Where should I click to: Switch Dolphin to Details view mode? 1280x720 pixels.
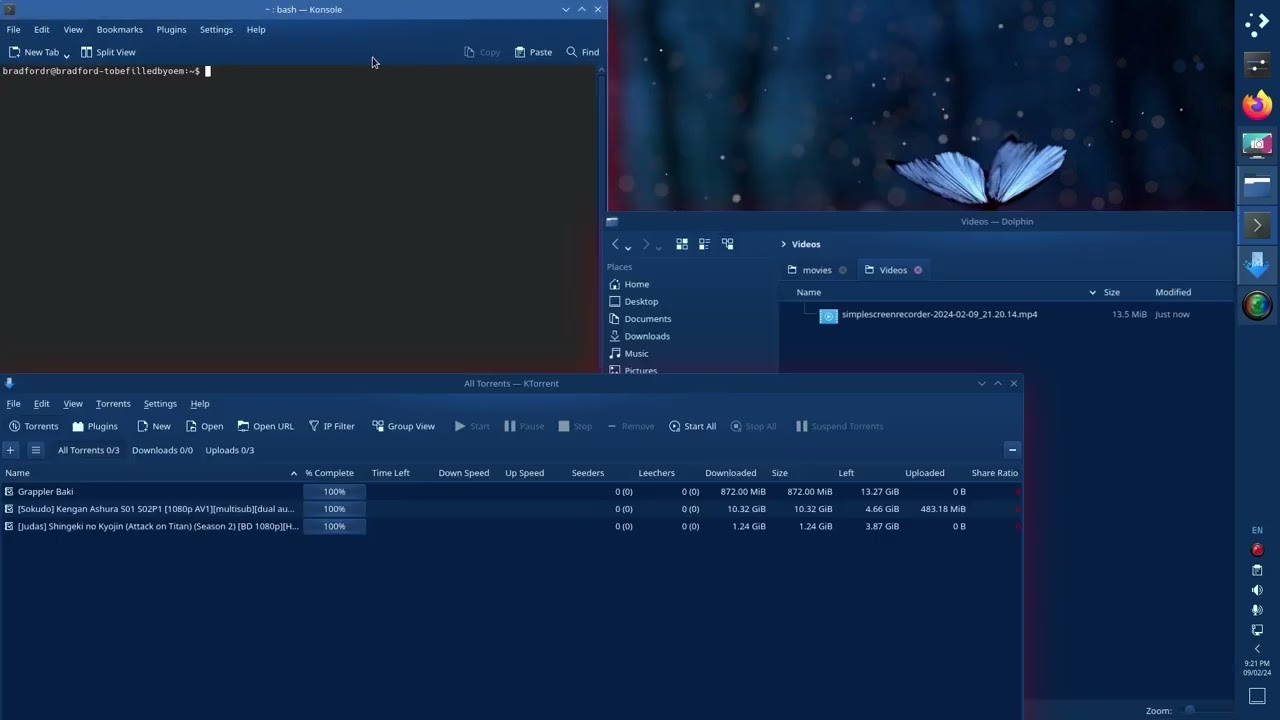727,244
